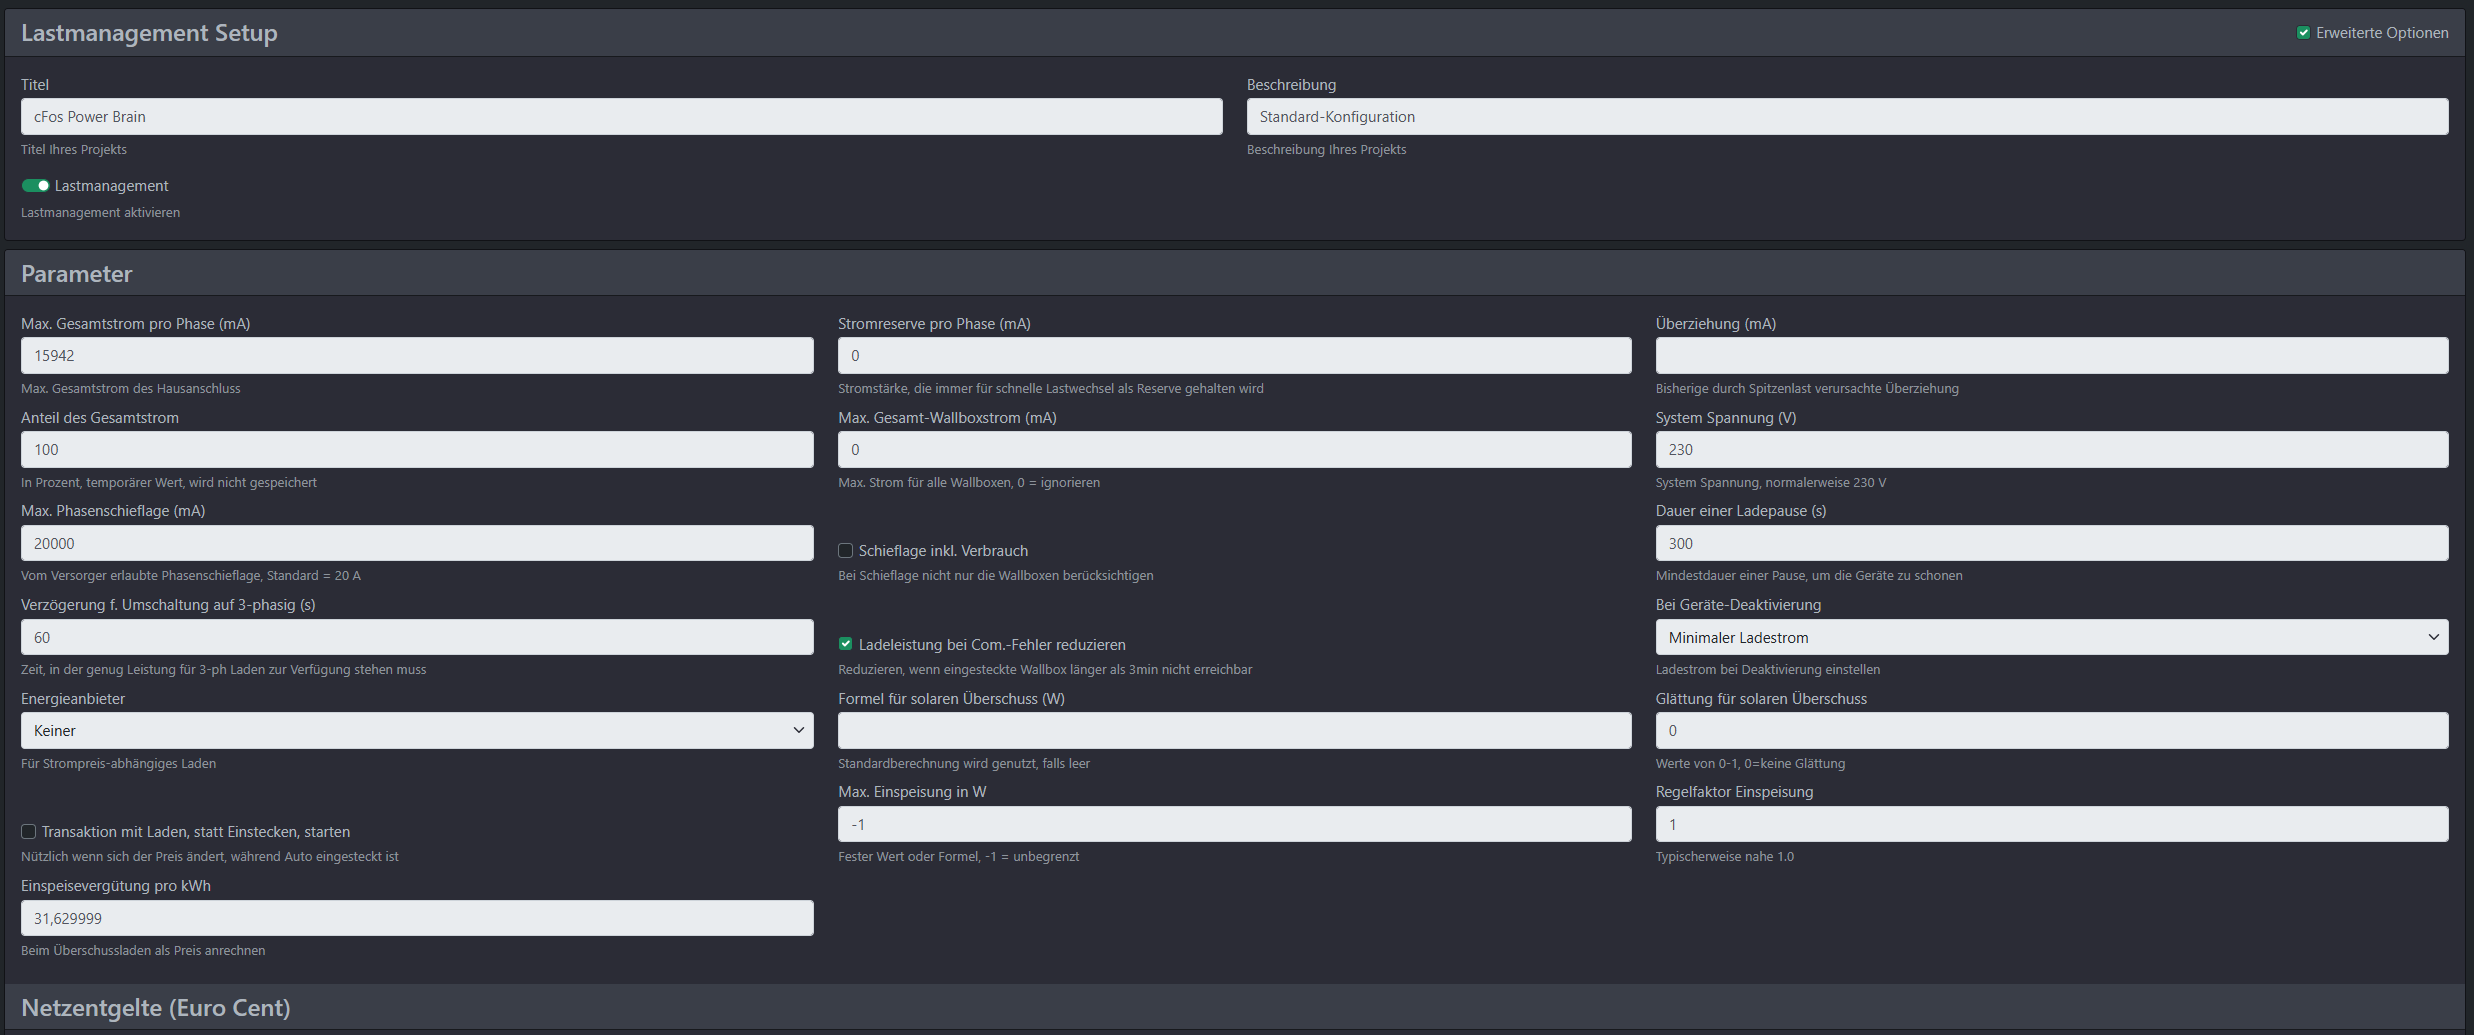
Task: Focus the Max. Gesamtstrom pro Phase field
Action: (417, 356)
